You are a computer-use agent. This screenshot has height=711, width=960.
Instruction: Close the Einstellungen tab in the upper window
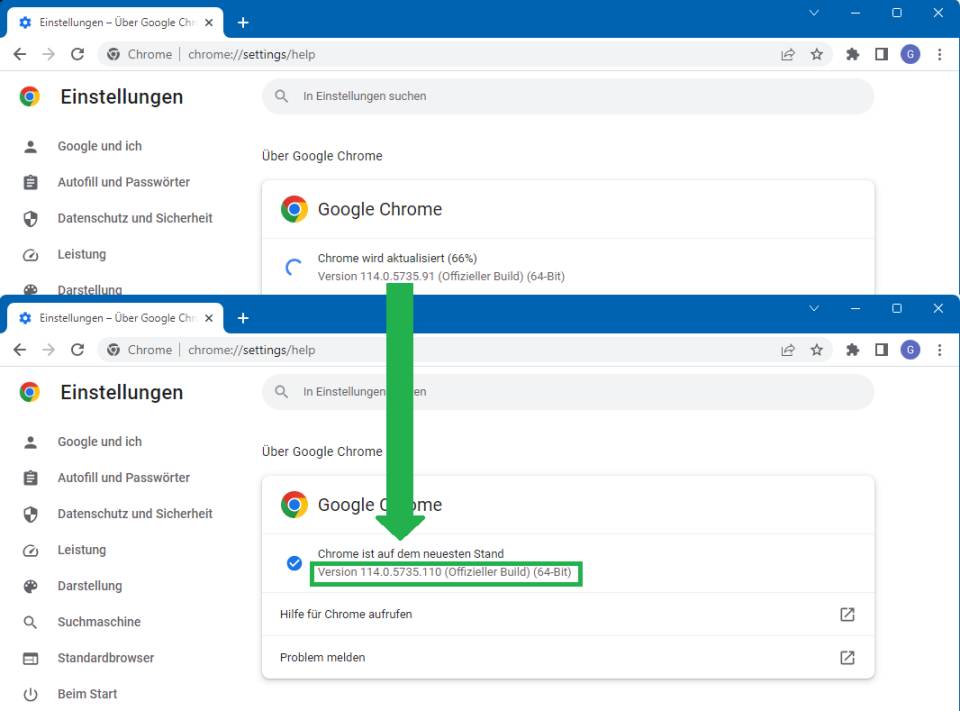[209, 23]
